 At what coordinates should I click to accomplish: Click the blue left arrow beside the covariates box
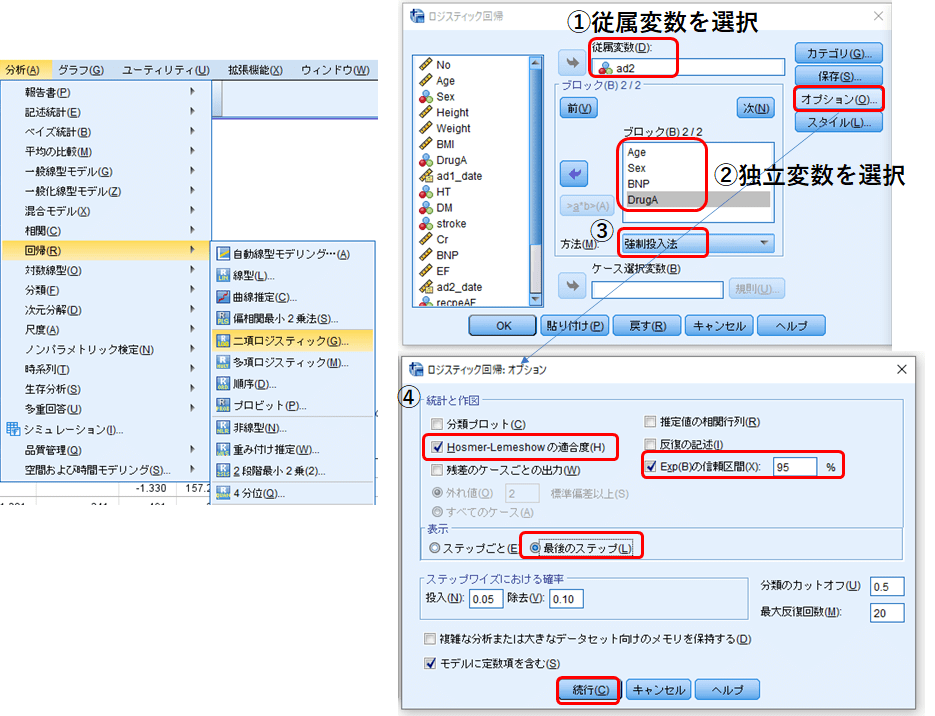click(x=572, y=172)
